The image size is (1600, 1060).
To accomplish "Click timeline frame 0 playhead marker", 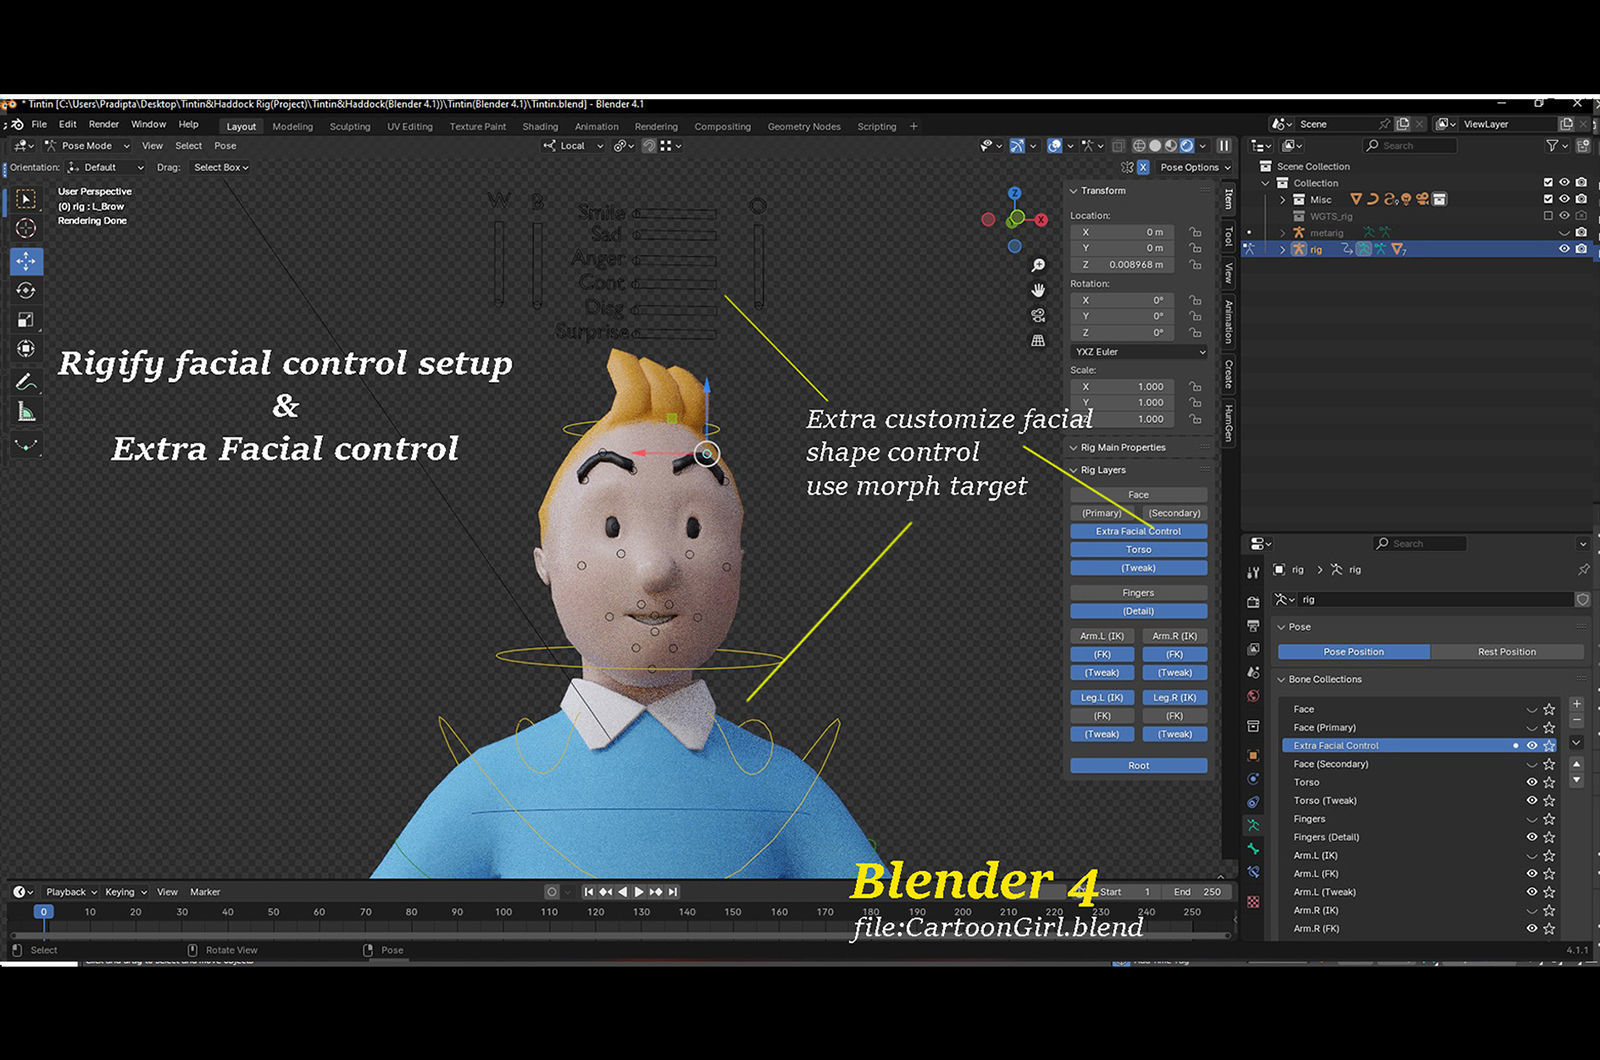I will [43, 912].
